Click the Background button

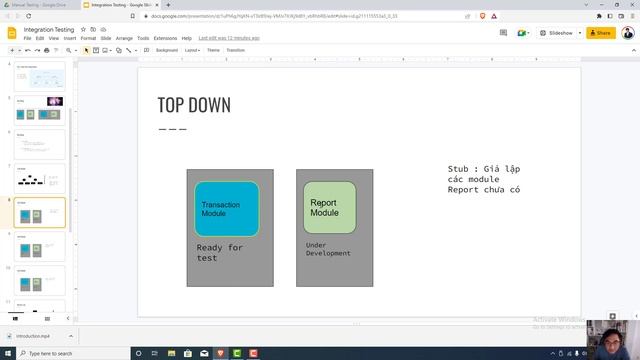167,50
